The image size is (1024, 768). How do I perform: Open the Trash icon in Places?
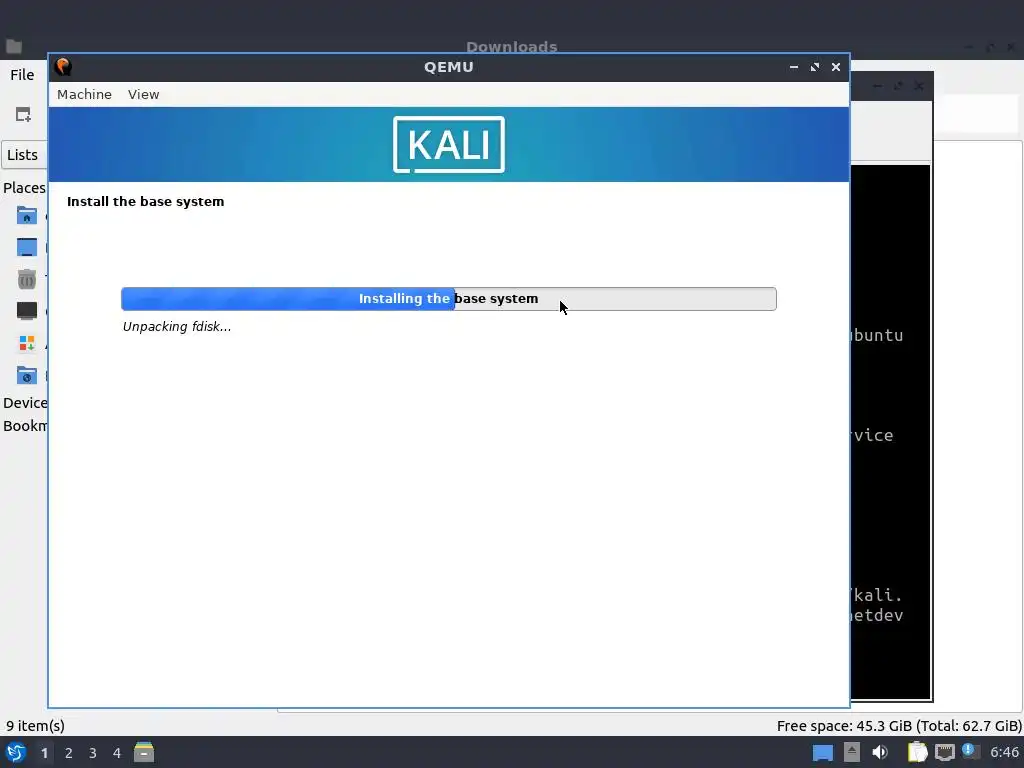pyautogui.click(x=27, y=279)
